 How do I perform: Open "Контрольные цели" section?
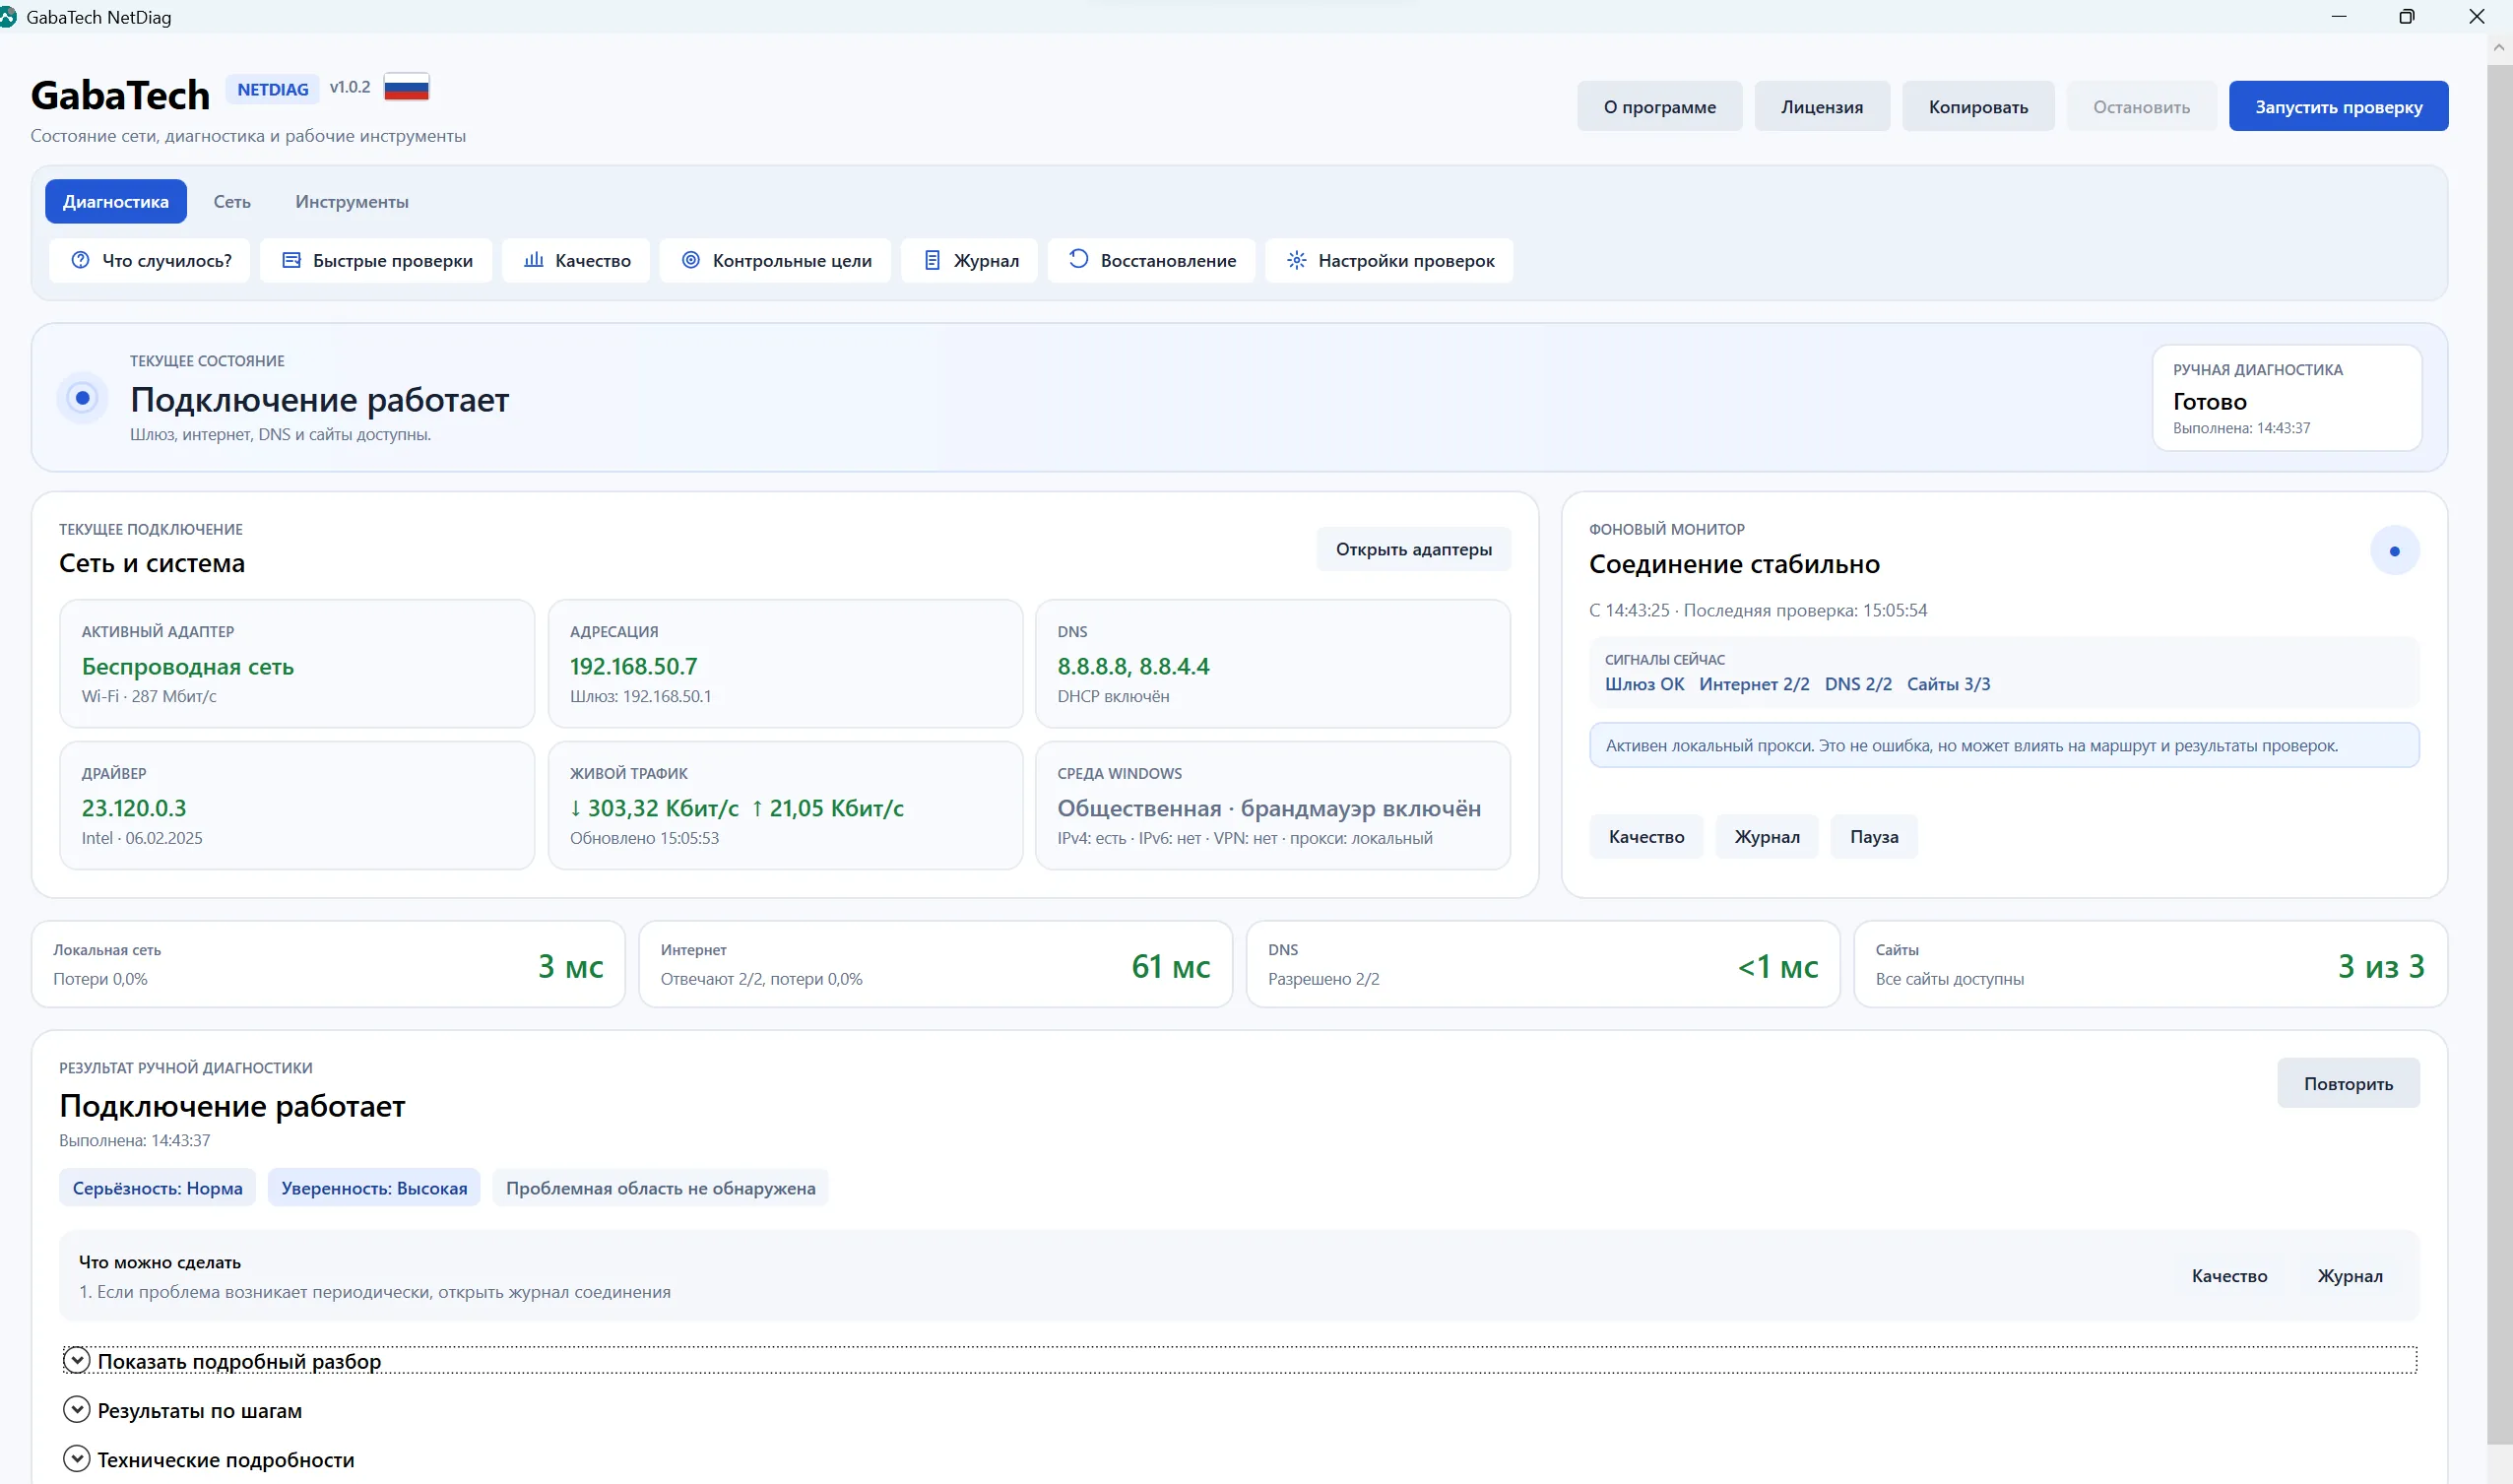(775, 260)
